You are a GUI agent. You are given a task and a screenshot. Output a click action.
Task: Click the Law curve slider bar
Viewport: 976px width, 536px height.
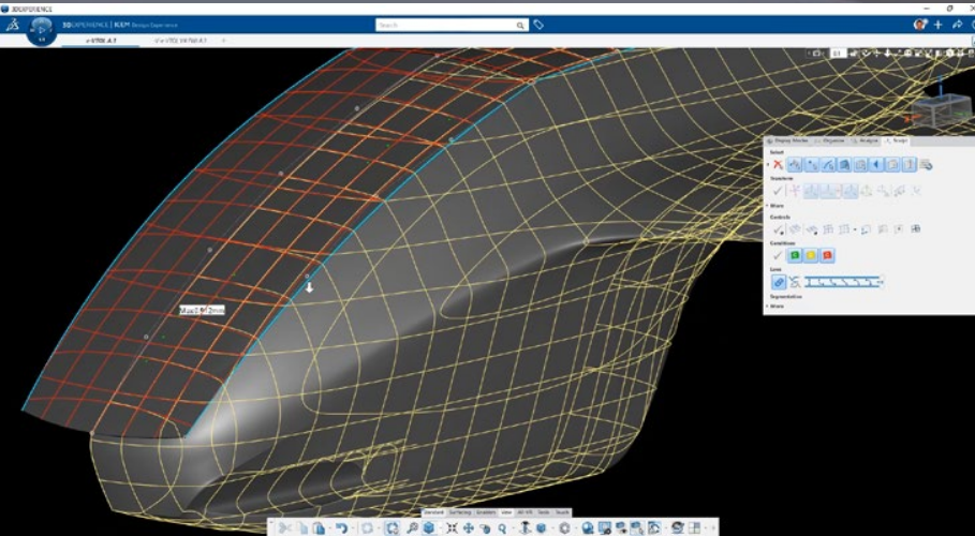click(x=844, y=282)
